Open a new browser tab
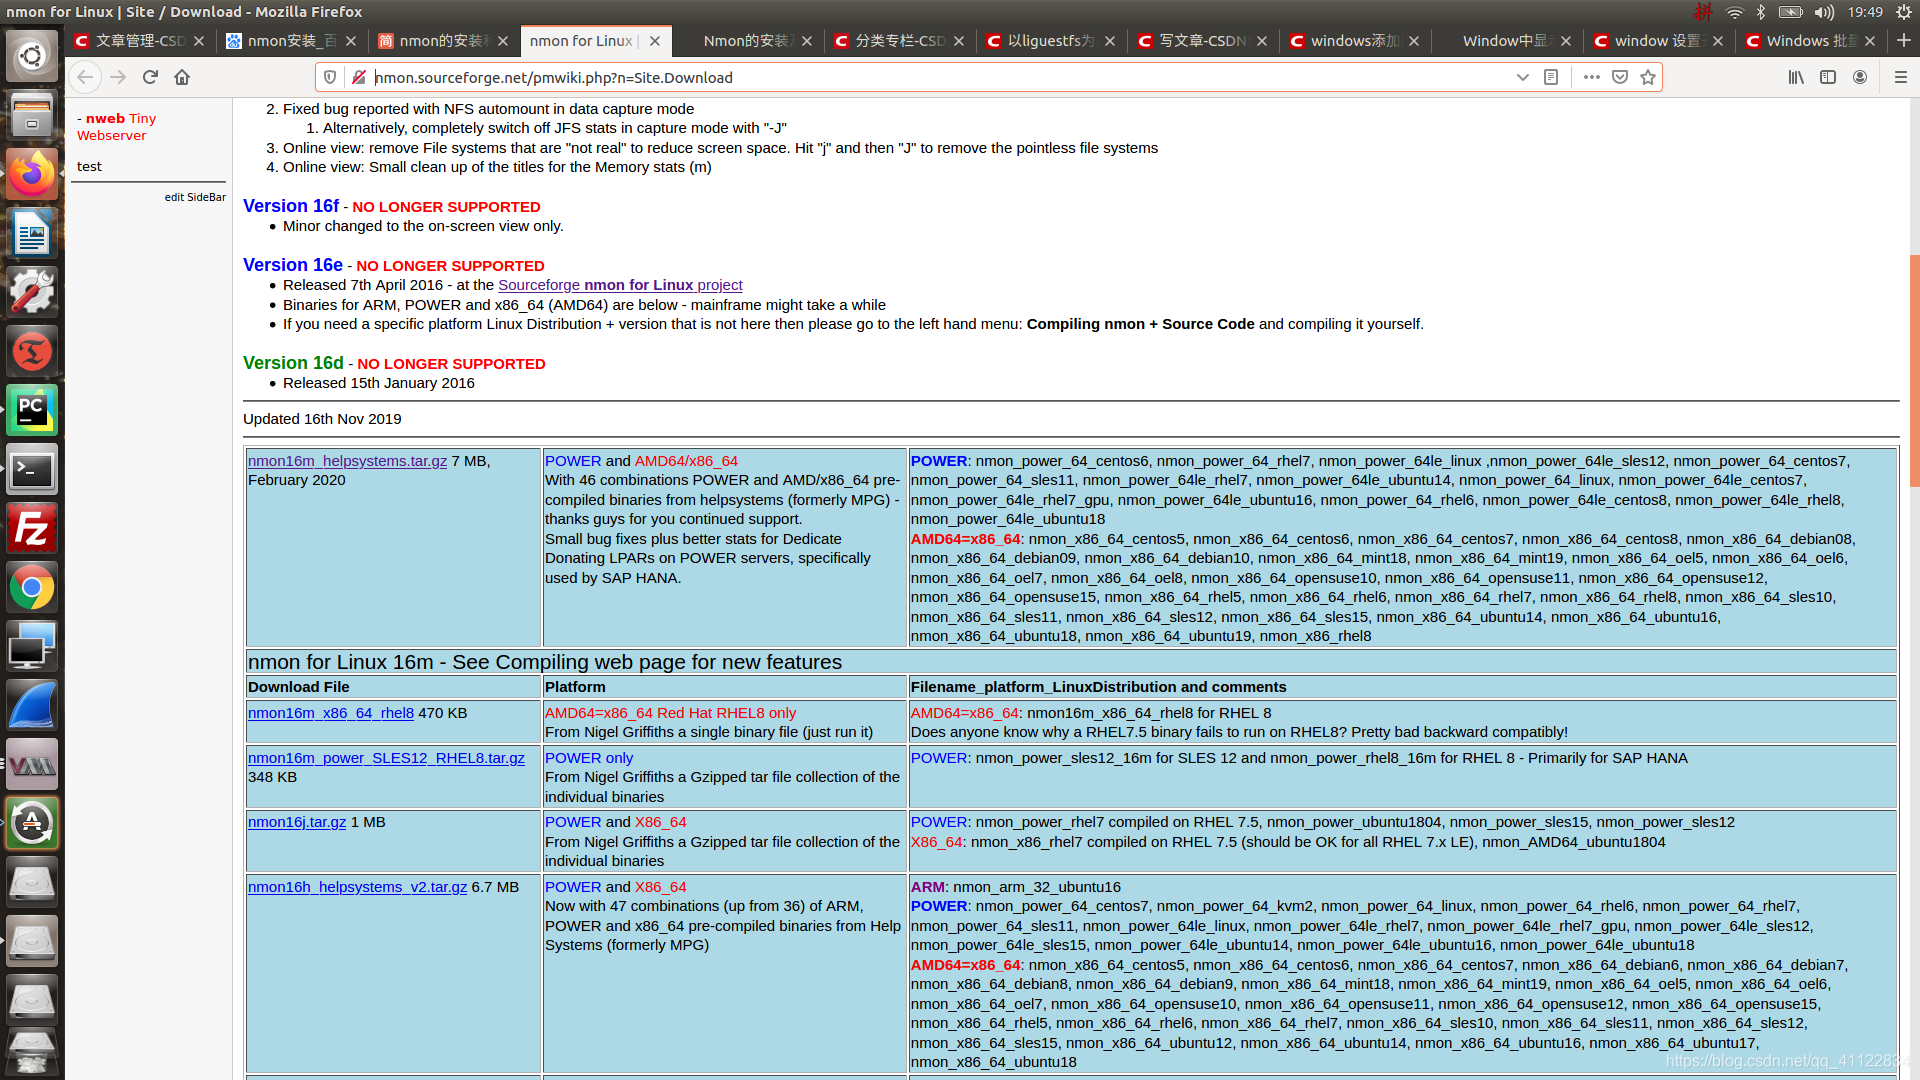This screenshot has width=1920, height=1080. [1904, 40]
